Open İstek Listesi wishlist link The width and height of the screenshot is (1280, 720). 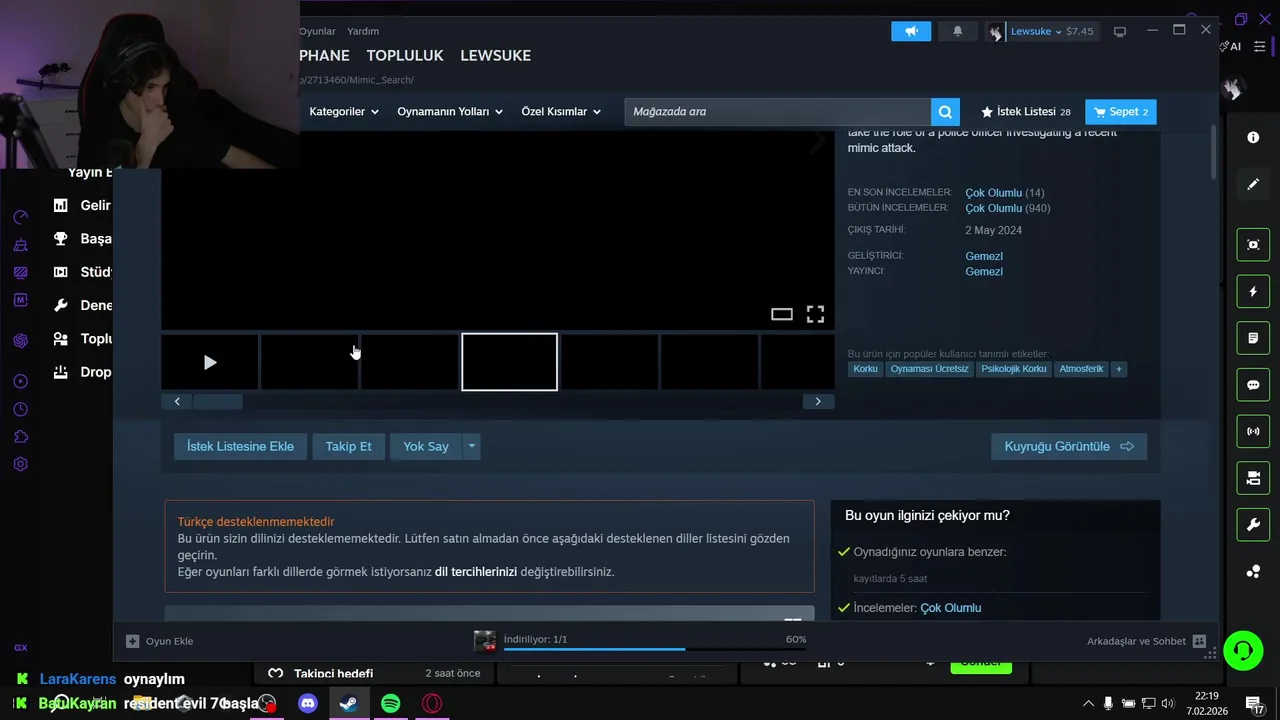(x=1025, y=112)
